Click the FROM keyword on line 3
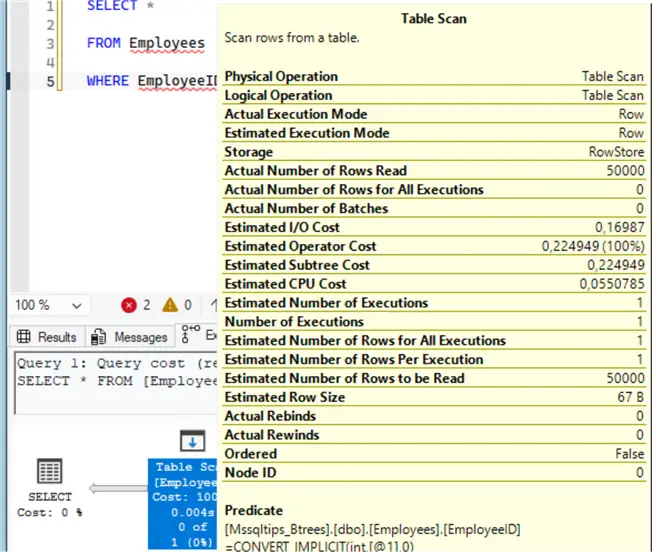The image size is (652, 552). click(x=104, y=43)
